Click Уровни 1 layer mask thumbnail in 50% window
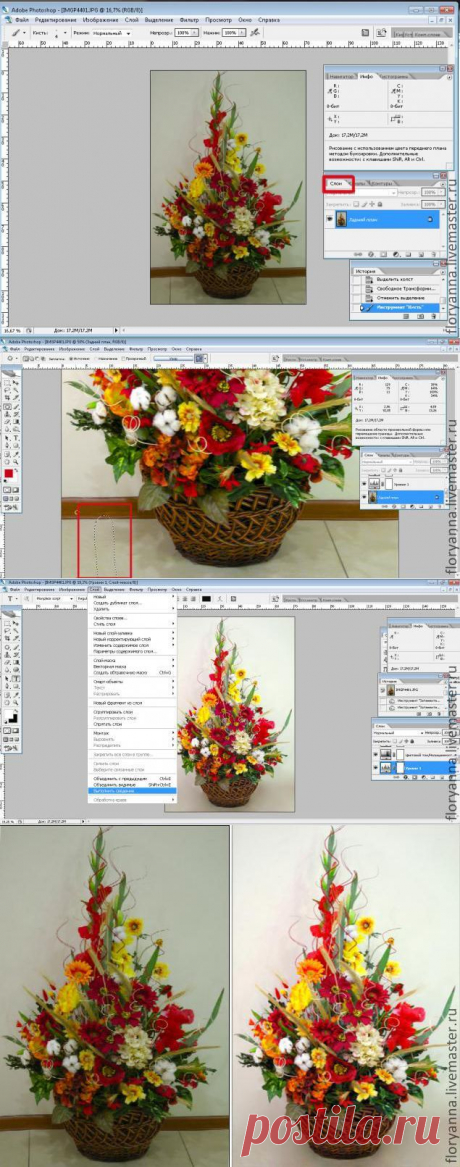460x1167 pixels. tap(389, 483)
